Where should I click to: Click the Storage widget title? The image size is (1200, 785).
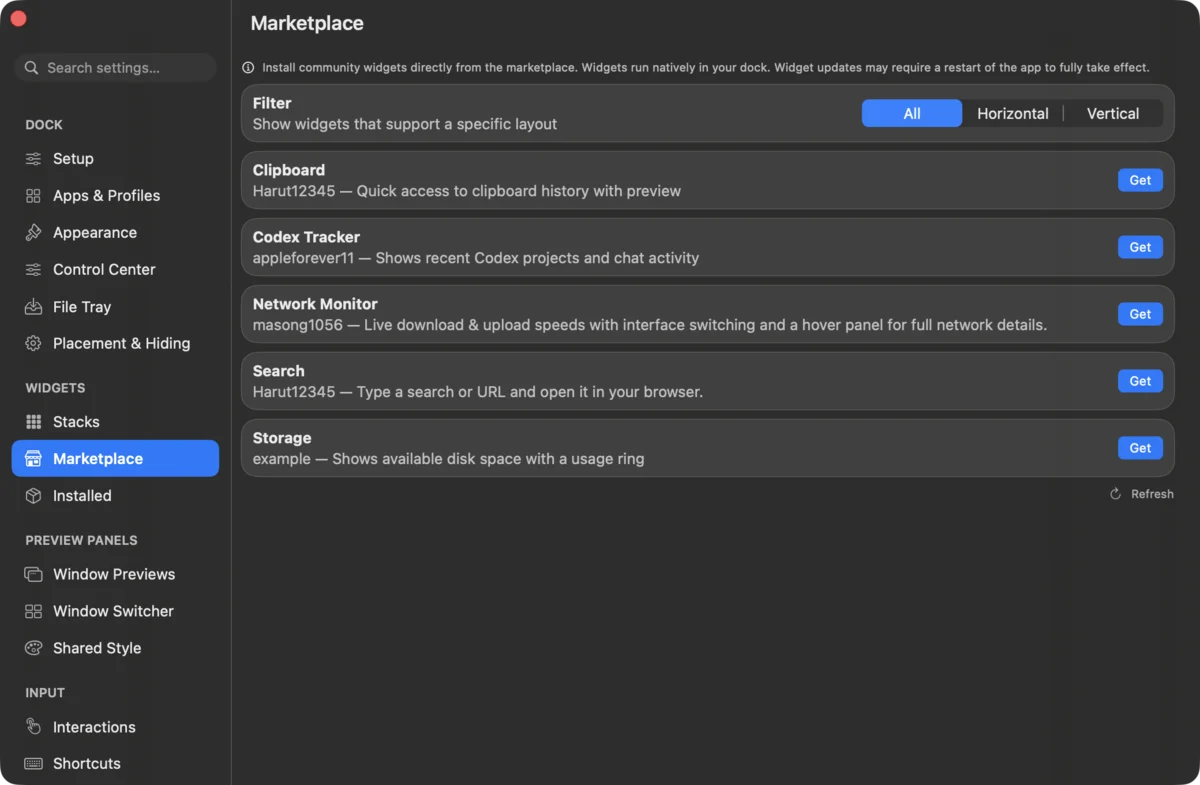[282, 438]
